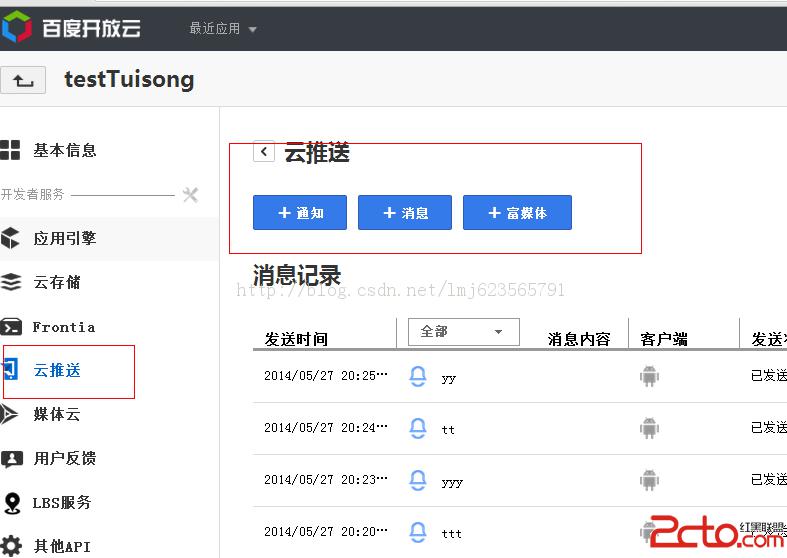The image size is (787, 558).
Task: Click message content ttt
Action: coord(452,533)
